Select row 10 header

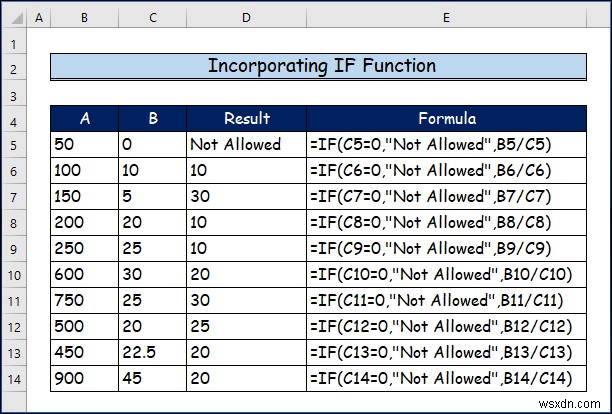[x=13, y=274]
